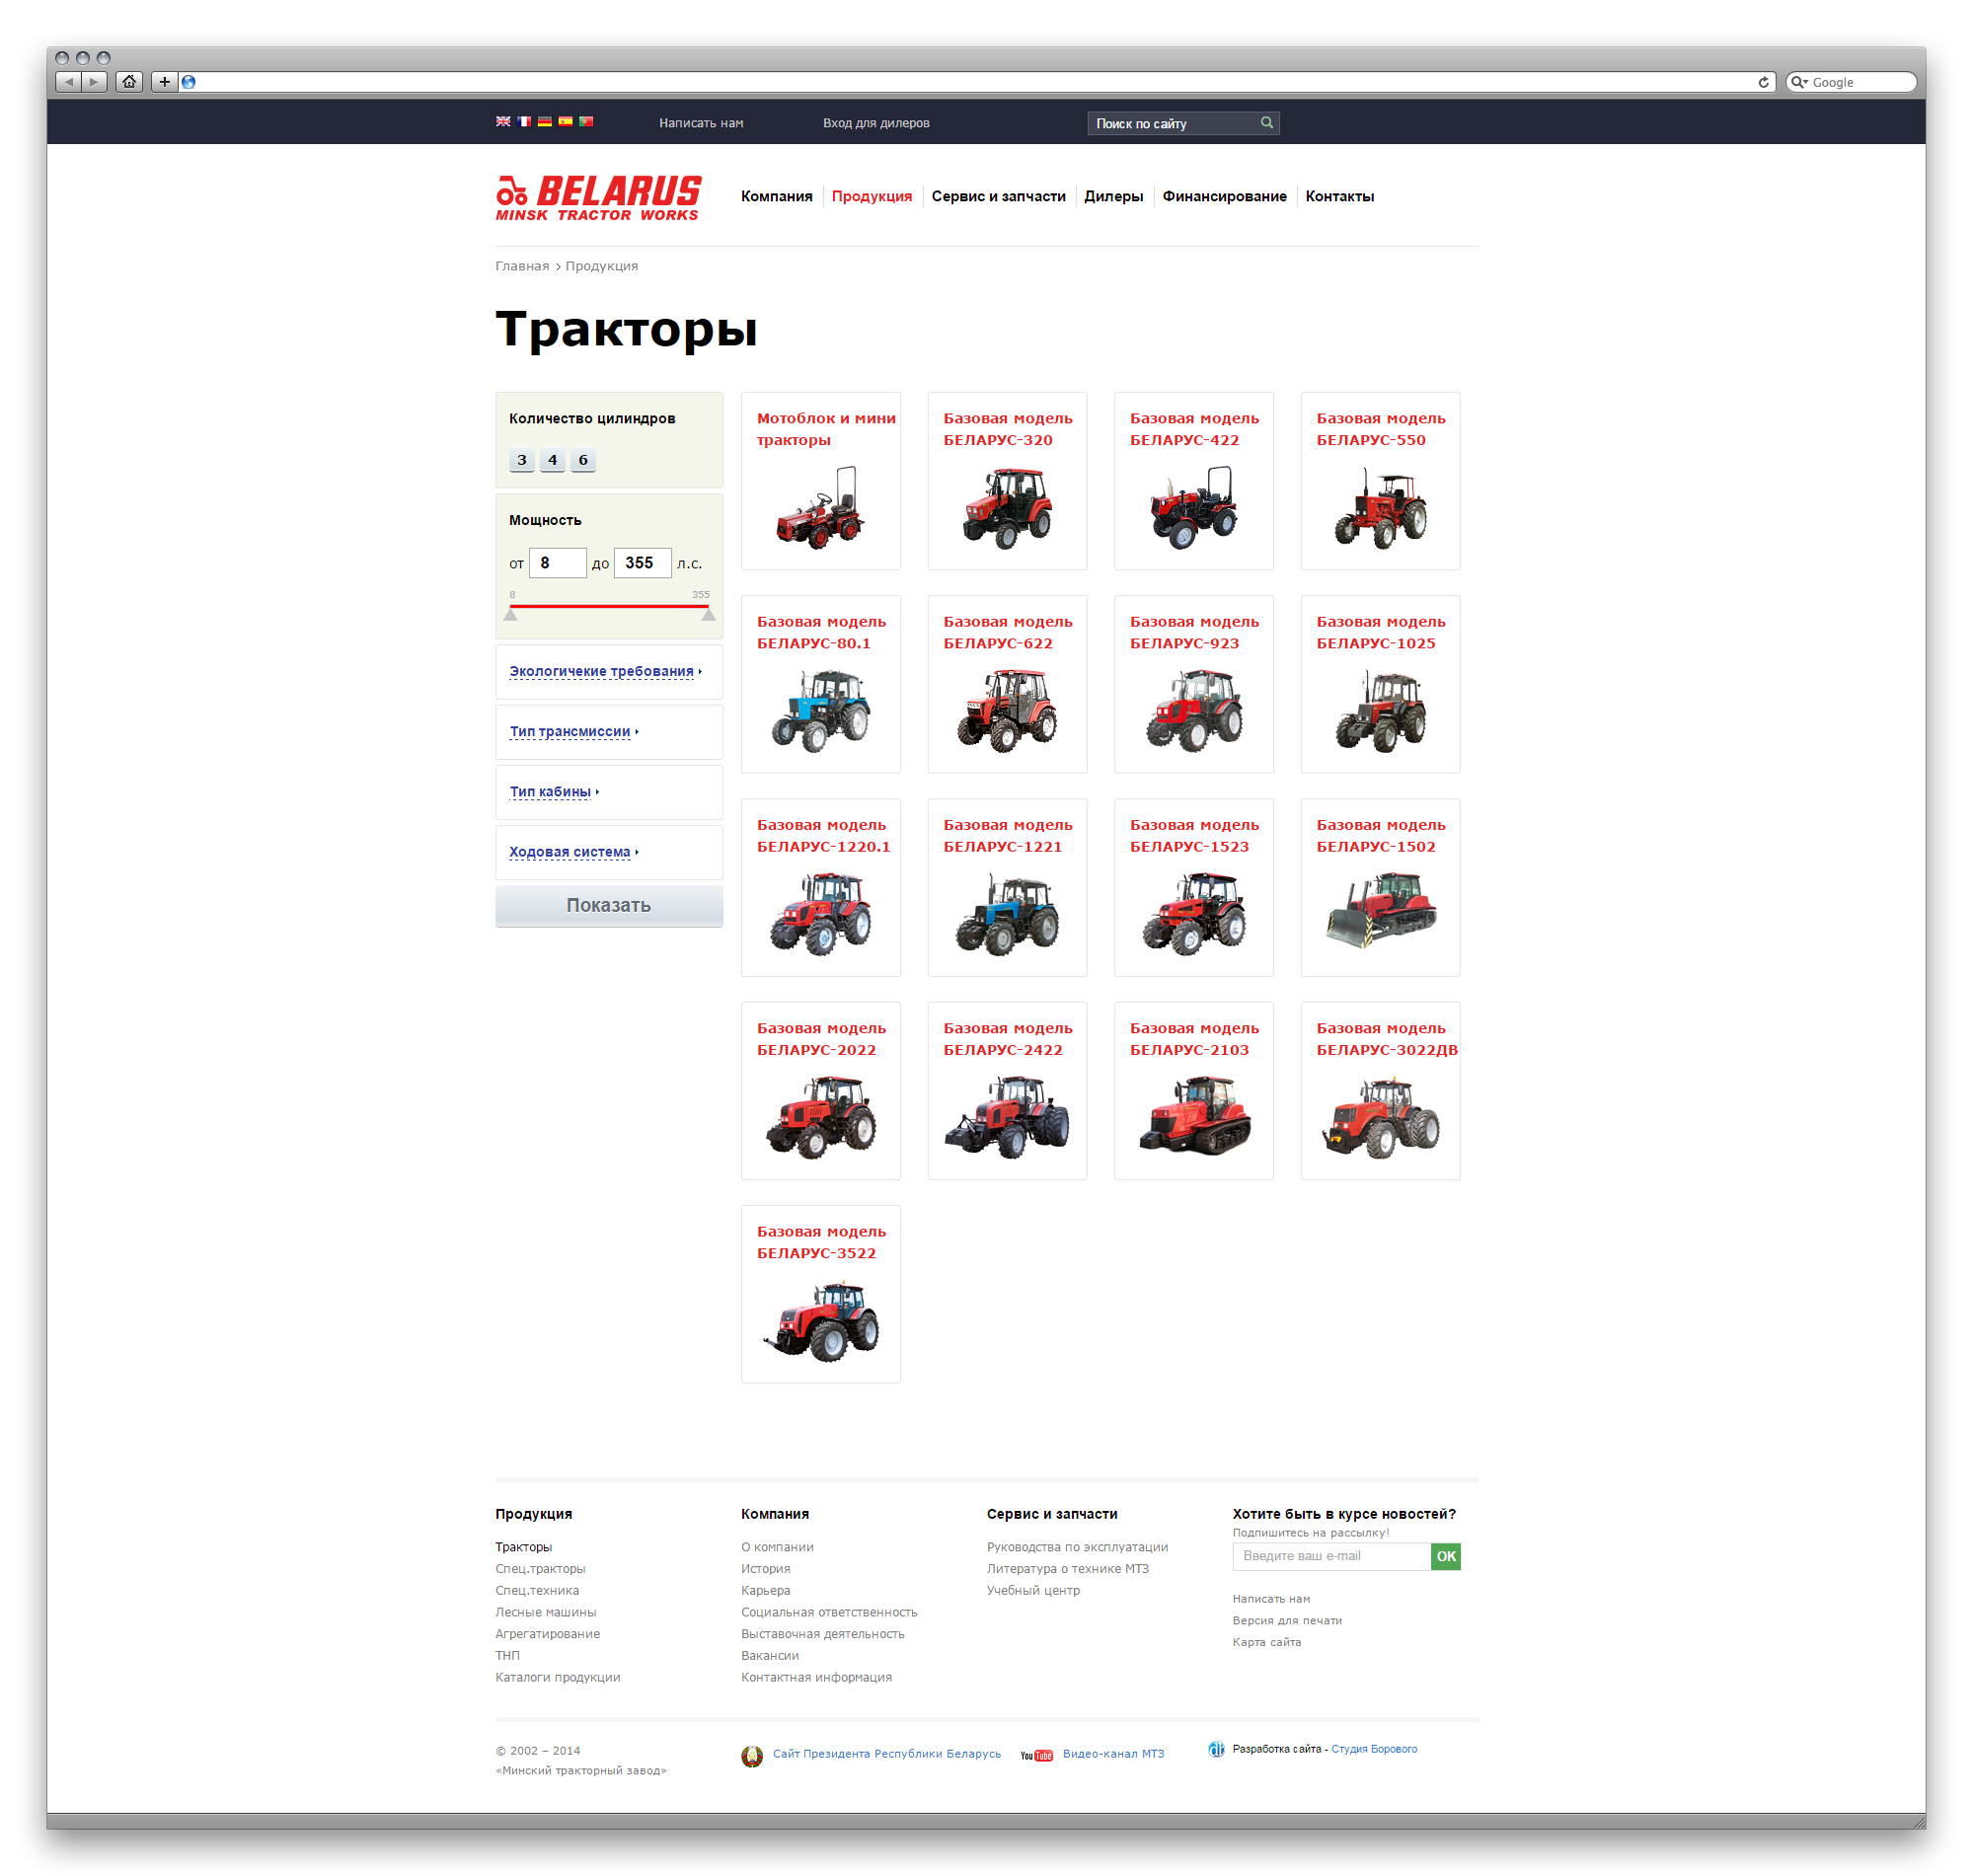The height and width of the screenshot is (1876, 1973).
Task: Open the БЕЛАРУС-2103 tracked tractor image
Action: (1194, 1116)
